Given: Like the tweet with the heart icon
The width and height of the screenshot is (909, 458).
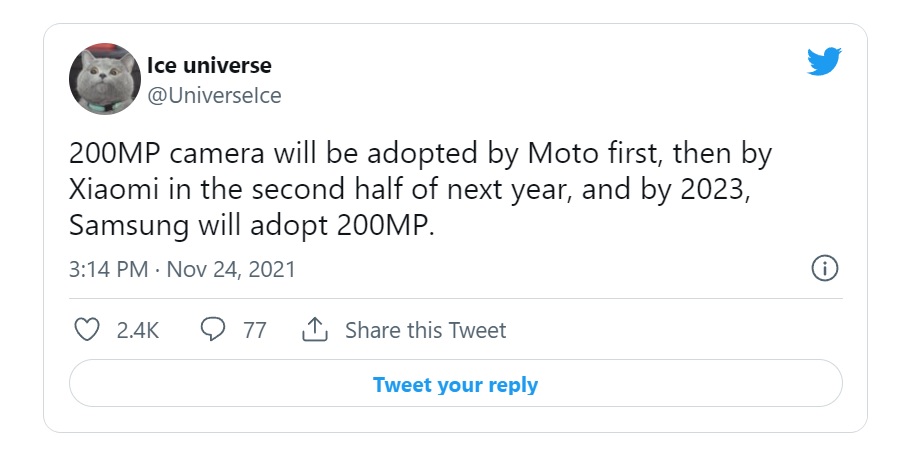Looking at the screenshot, I should (88, 330).
